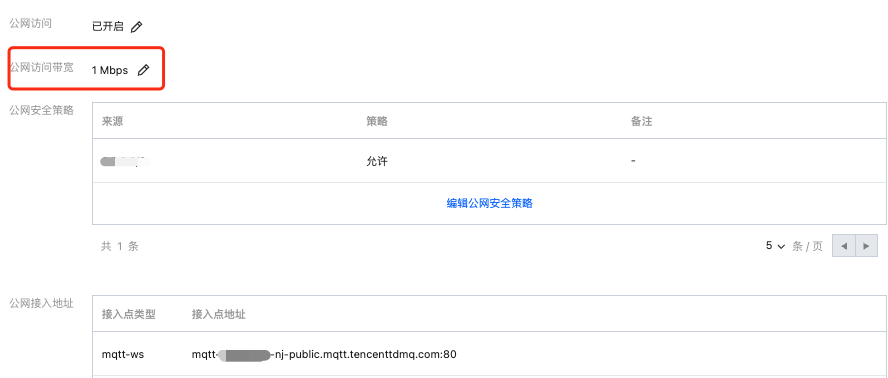Select the 允许 policy cell
888x378 pixels.
[x=377, y=162]
